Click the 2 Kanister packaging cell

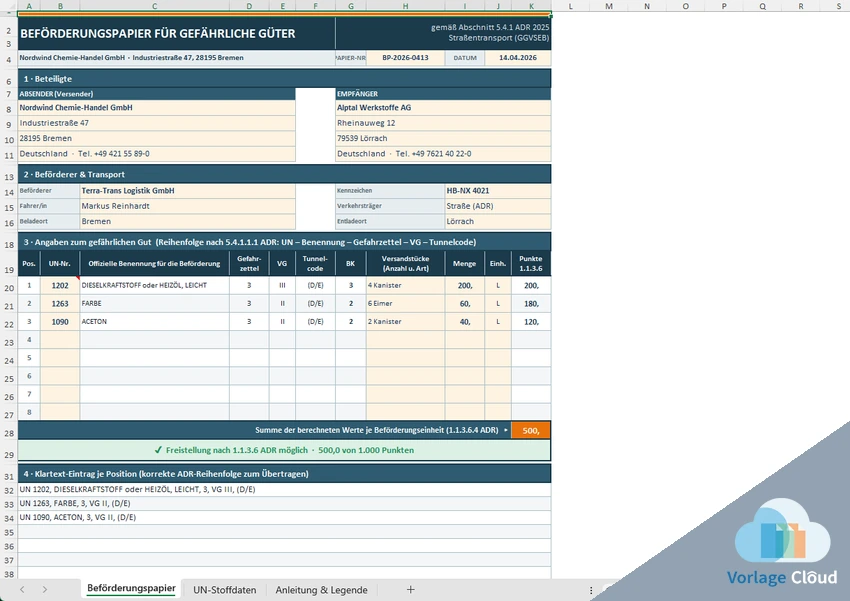(x=405, y=321)
